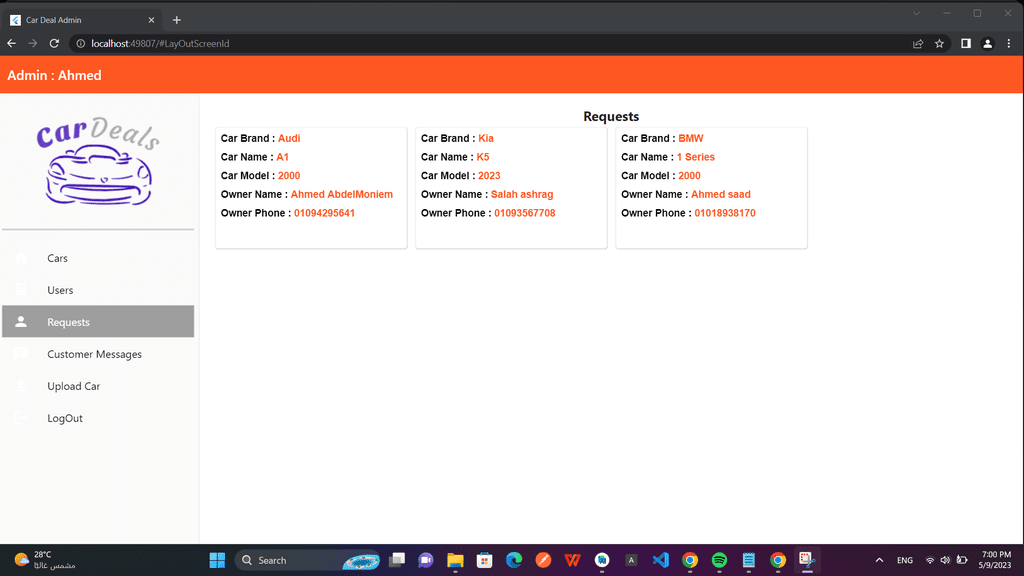Click the car brand value BMW

(x=691, y=138)
